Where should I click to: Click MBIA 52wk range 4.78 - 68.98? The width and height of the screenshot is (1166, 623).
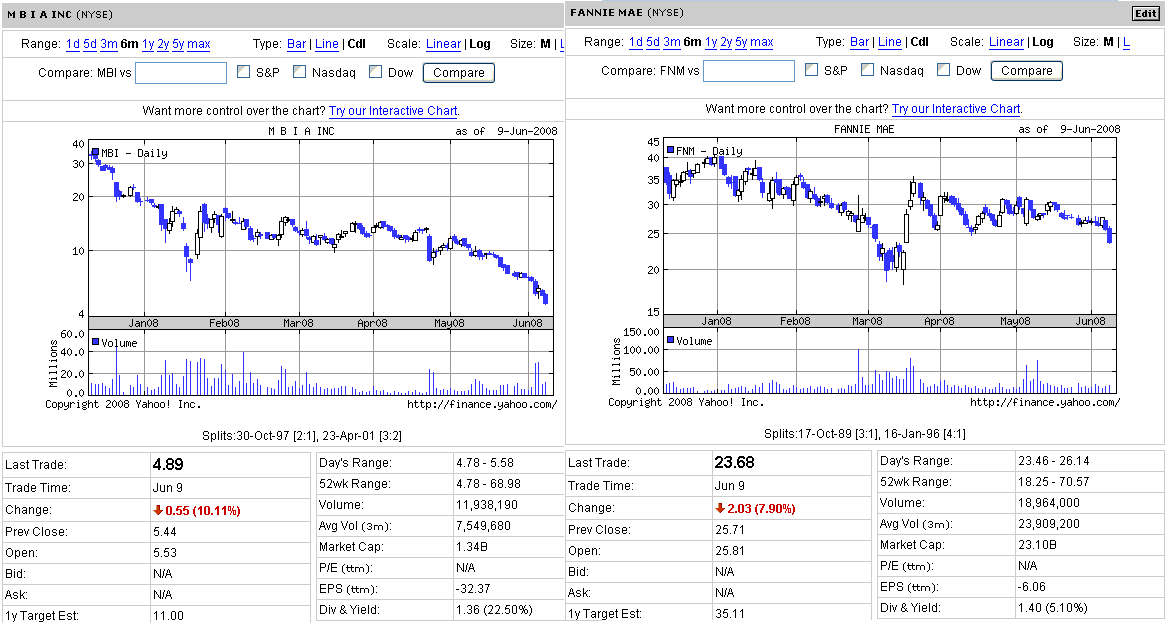(x=488, y=484)
